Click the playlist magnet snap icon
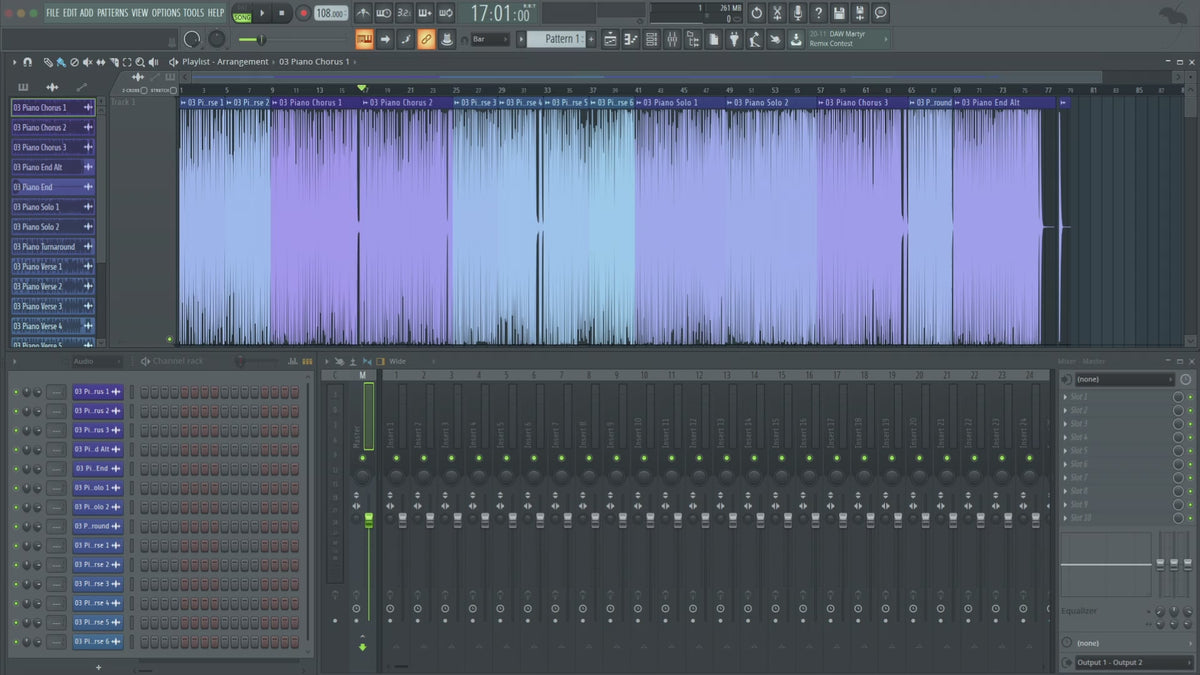 pos(27,62)
